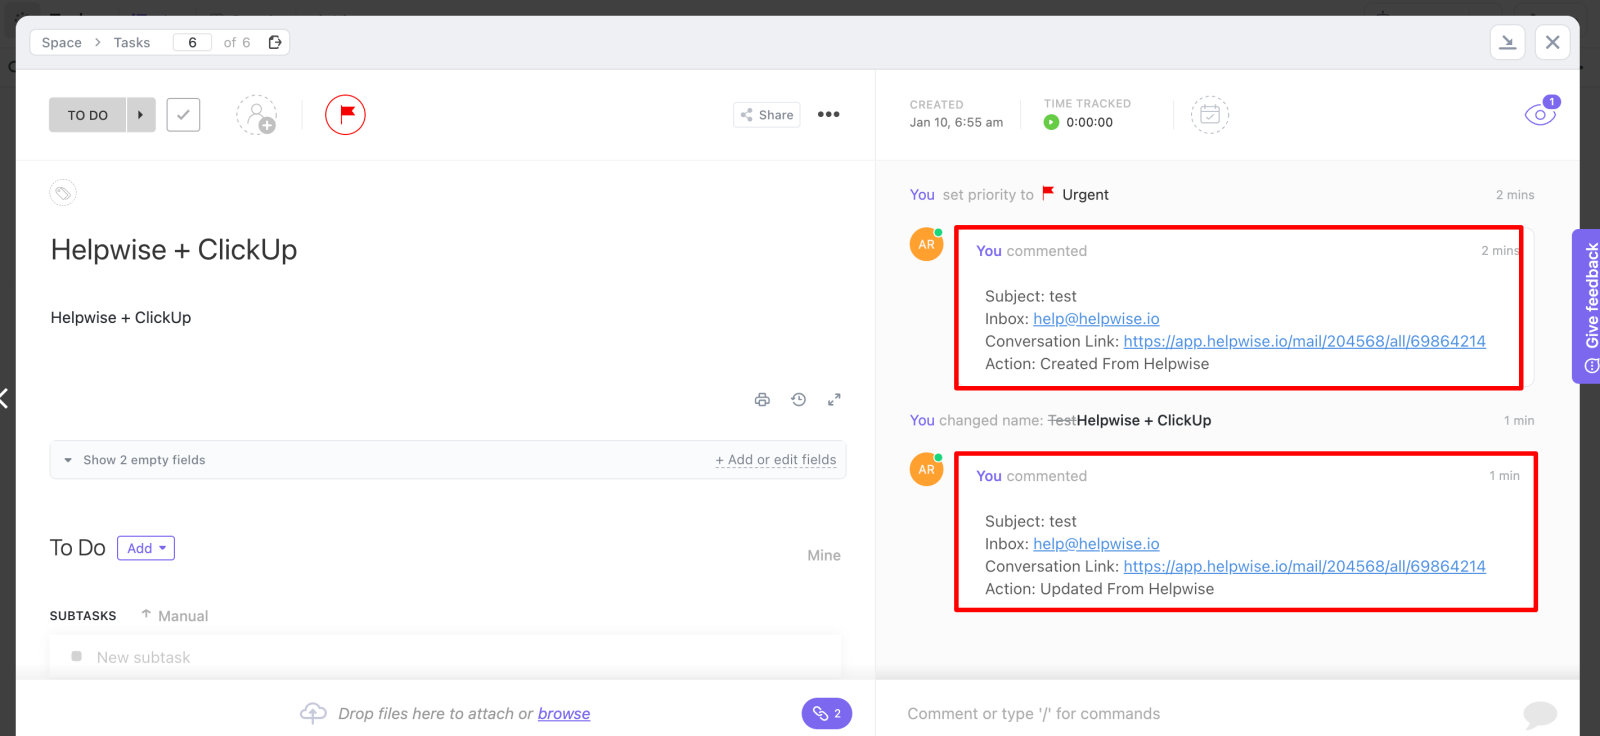Open the description history clock icon

[798, 400]
